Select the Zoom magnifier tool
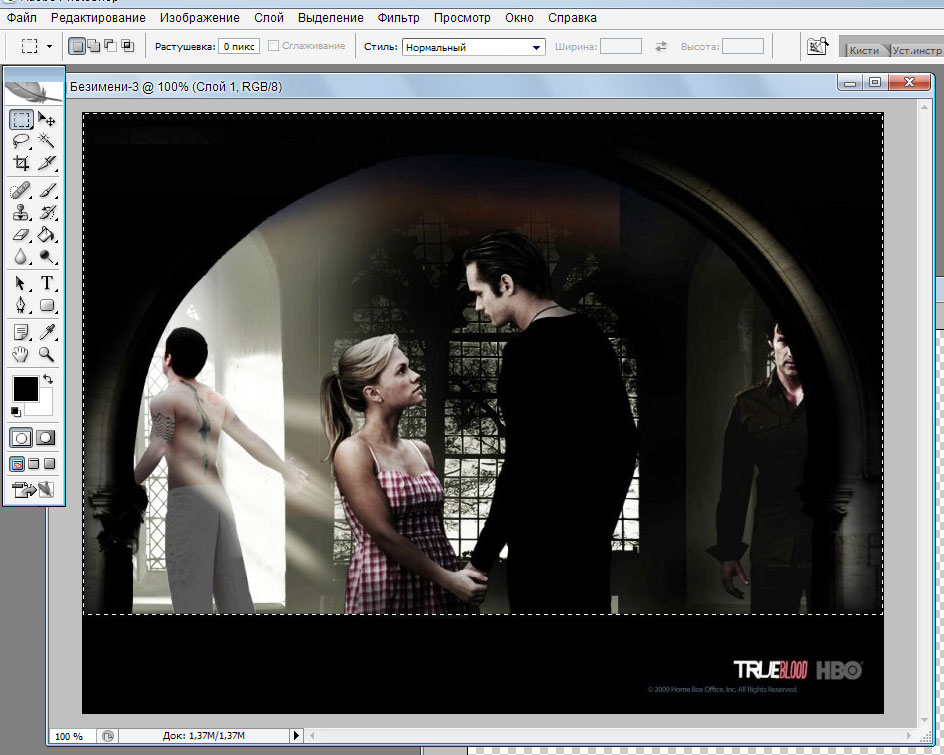Screen dimensions: 944x755 point(47,354)
